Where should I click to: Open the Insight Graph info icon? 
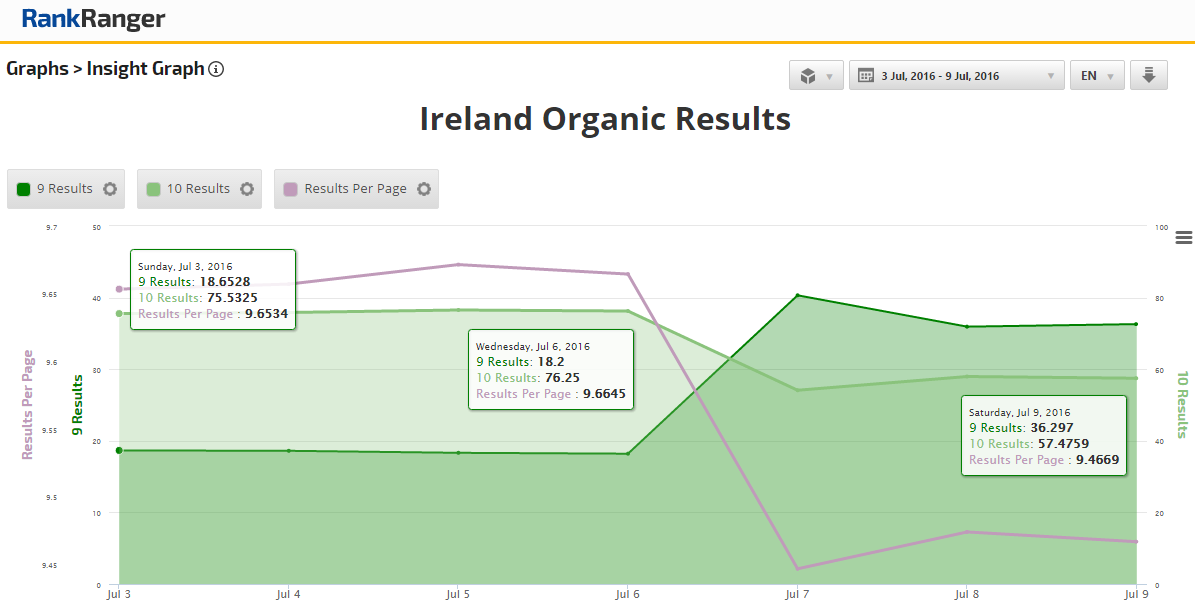pyautogui.click(x=216, y=70)
